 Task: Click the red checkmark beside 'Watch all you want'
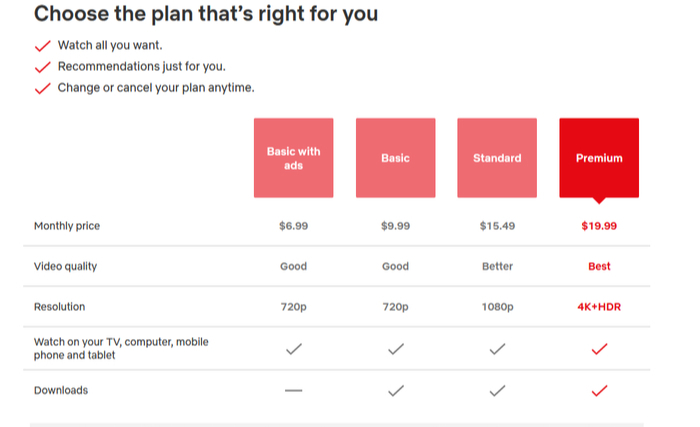(42, 46)
